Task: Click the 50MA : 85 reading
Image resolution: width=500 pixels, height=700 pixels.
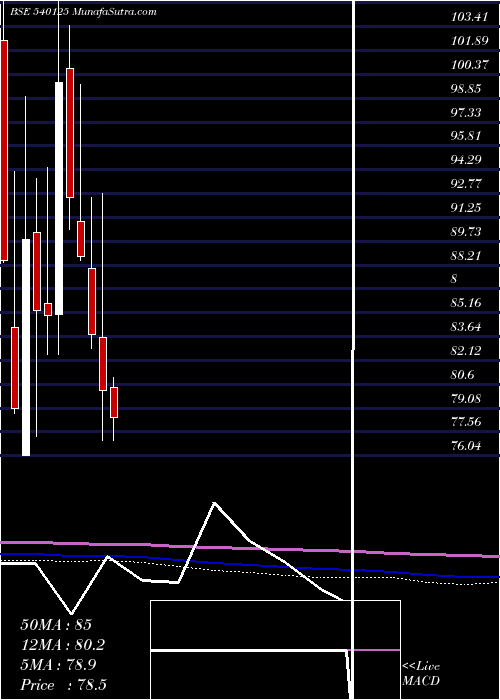Action: pyautogui.click(x=57, y=625)
